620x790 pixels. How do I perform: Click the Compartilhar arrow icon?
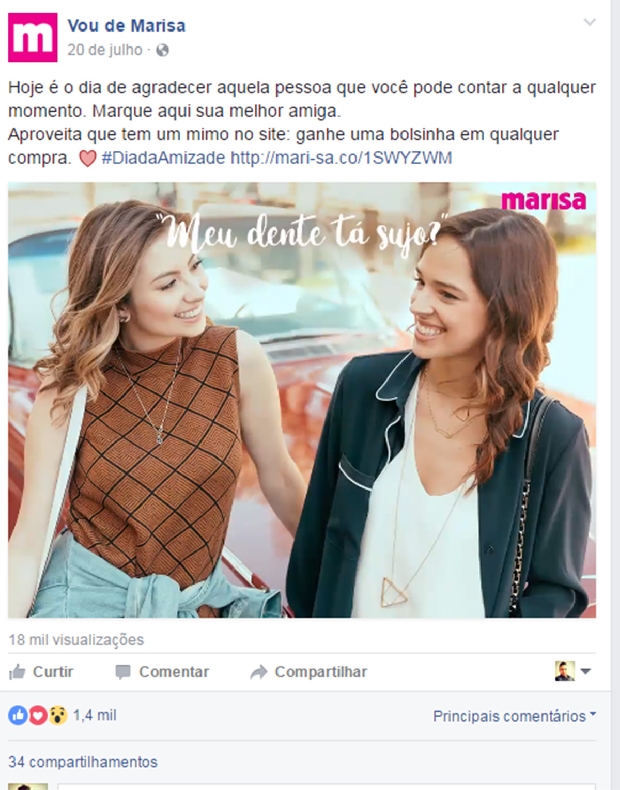pos(259,672)
